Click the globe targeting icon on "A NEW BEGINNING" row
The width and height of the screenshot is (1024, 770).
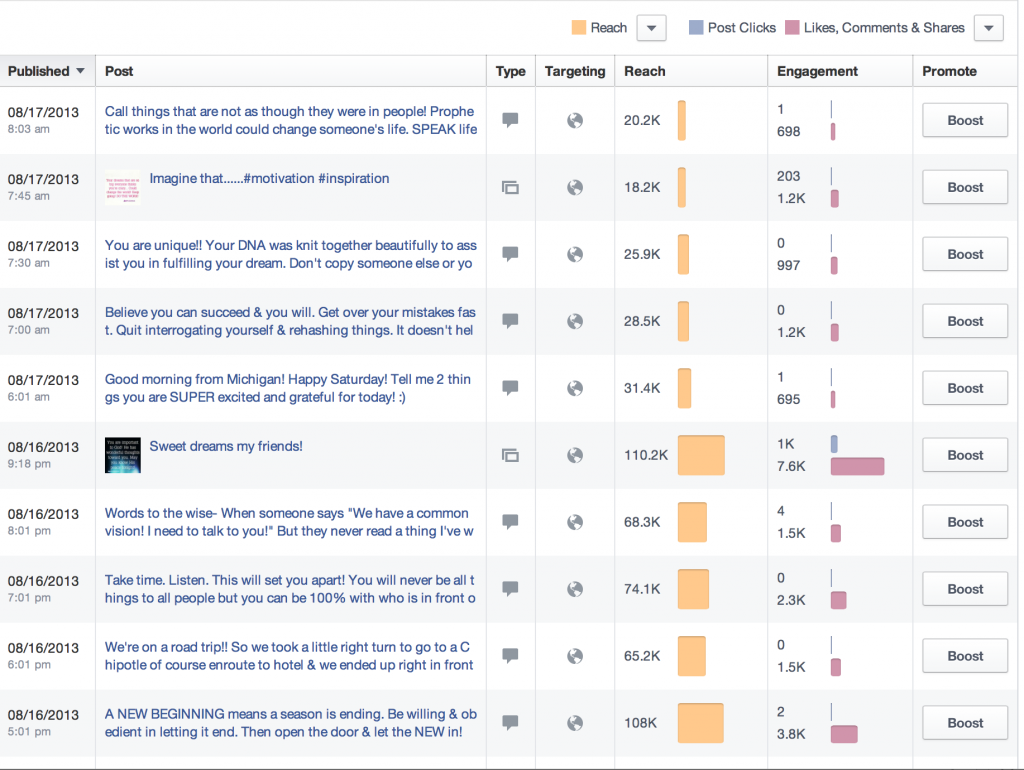(x=574, y=723)
